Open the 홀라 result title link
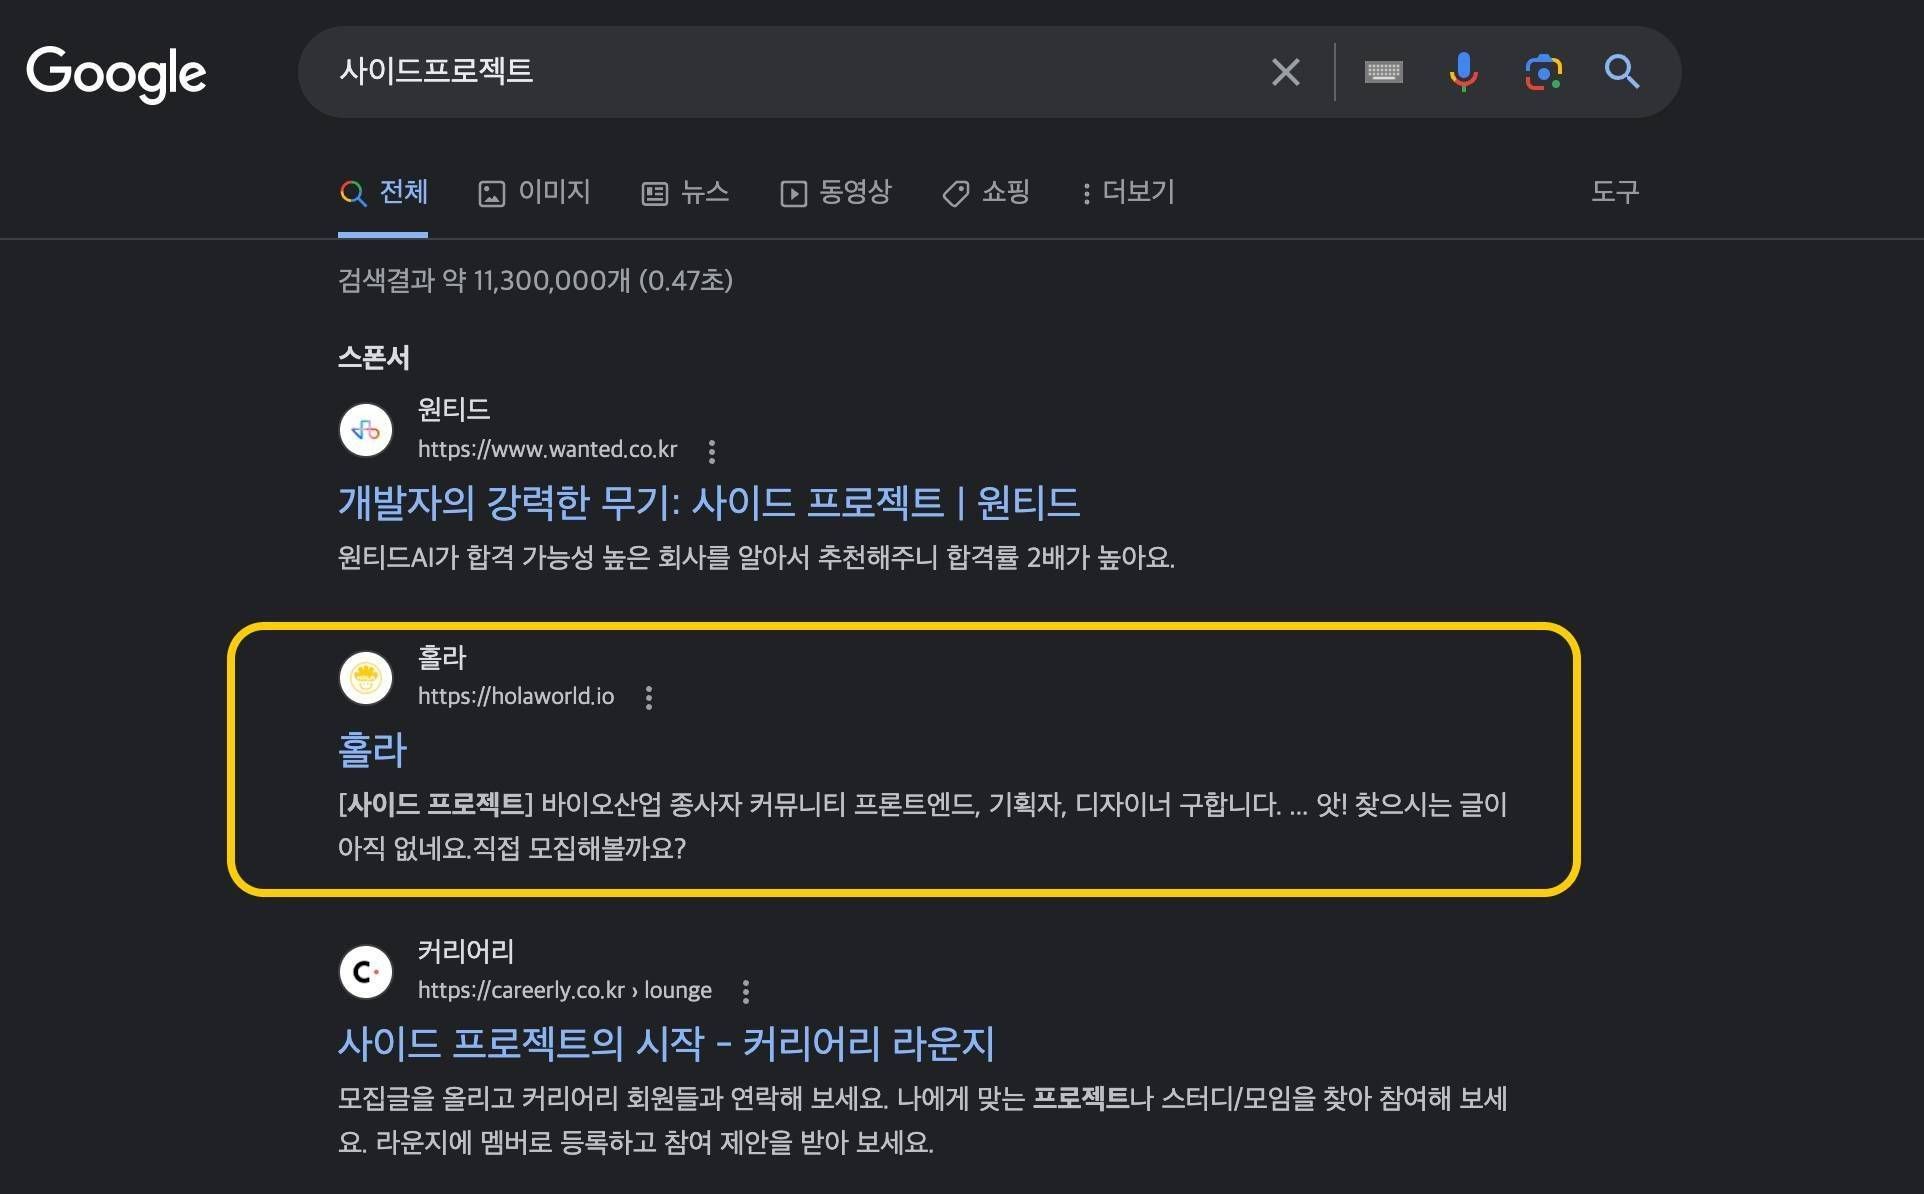 coord(372,750)
